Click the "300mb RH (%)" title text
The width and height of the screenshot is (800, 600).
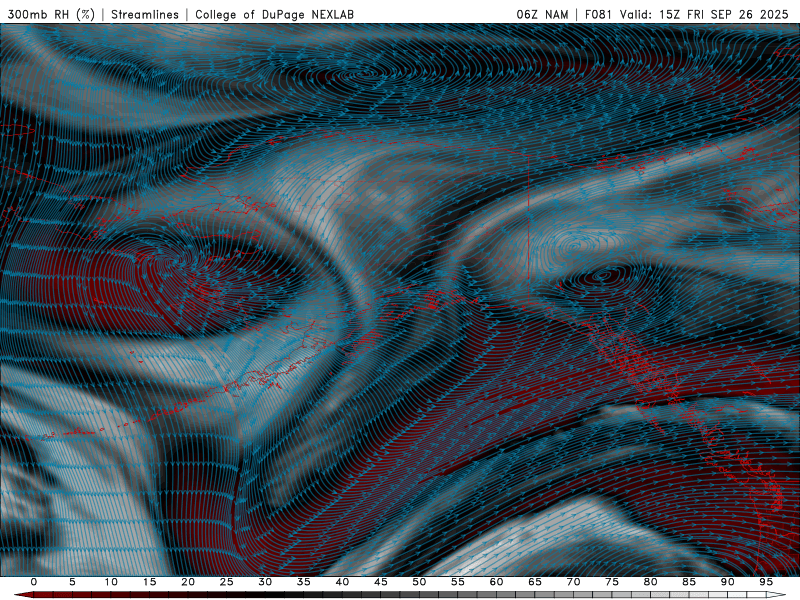click(52, 14)
